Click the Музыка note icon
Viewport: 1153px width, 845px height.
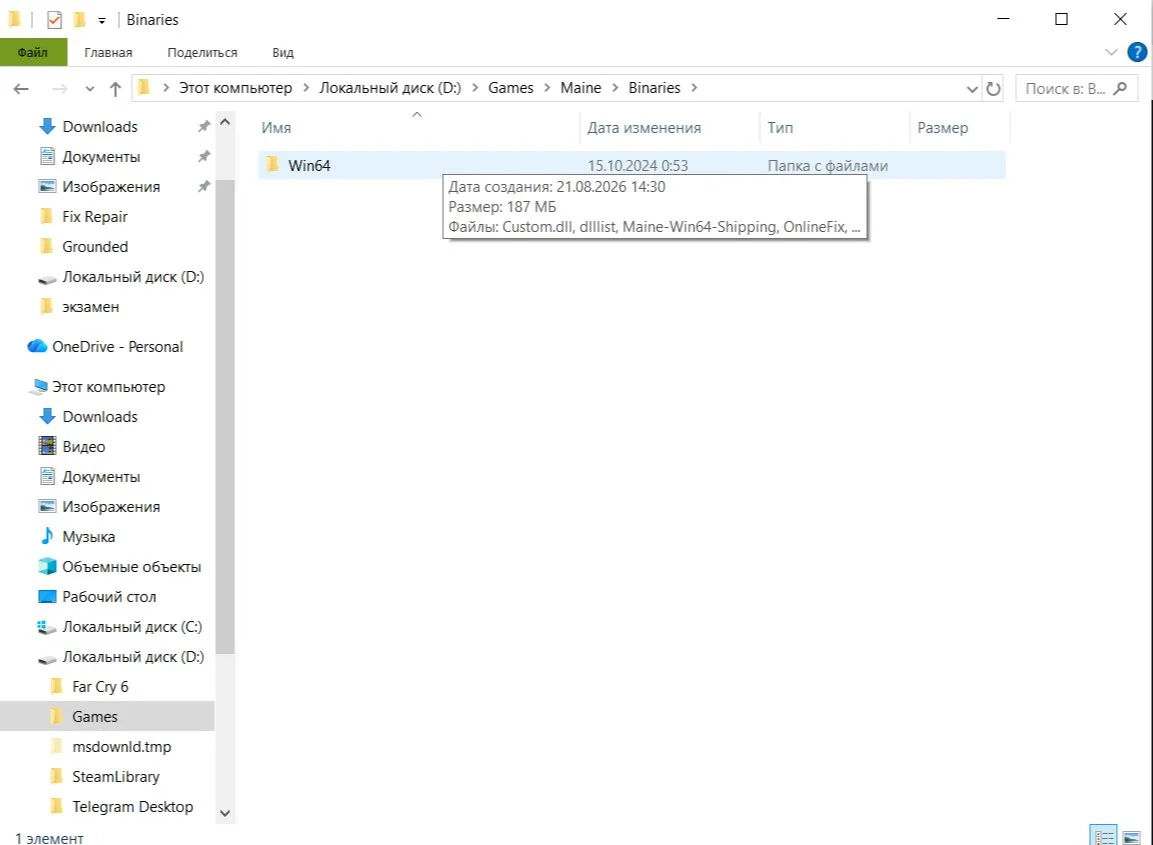click(47, 536)
